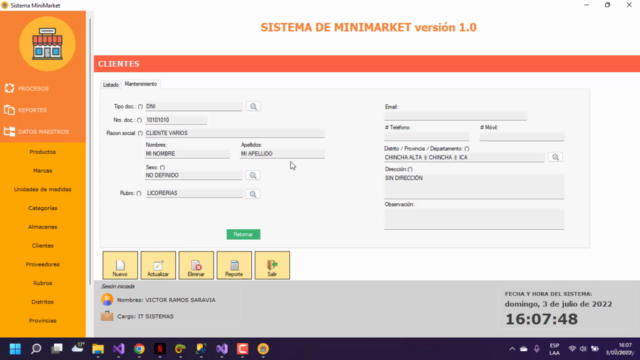640x360 pixels.
Task: Open the Tipo doc. search lookup
Action: (x=253, y=107)
